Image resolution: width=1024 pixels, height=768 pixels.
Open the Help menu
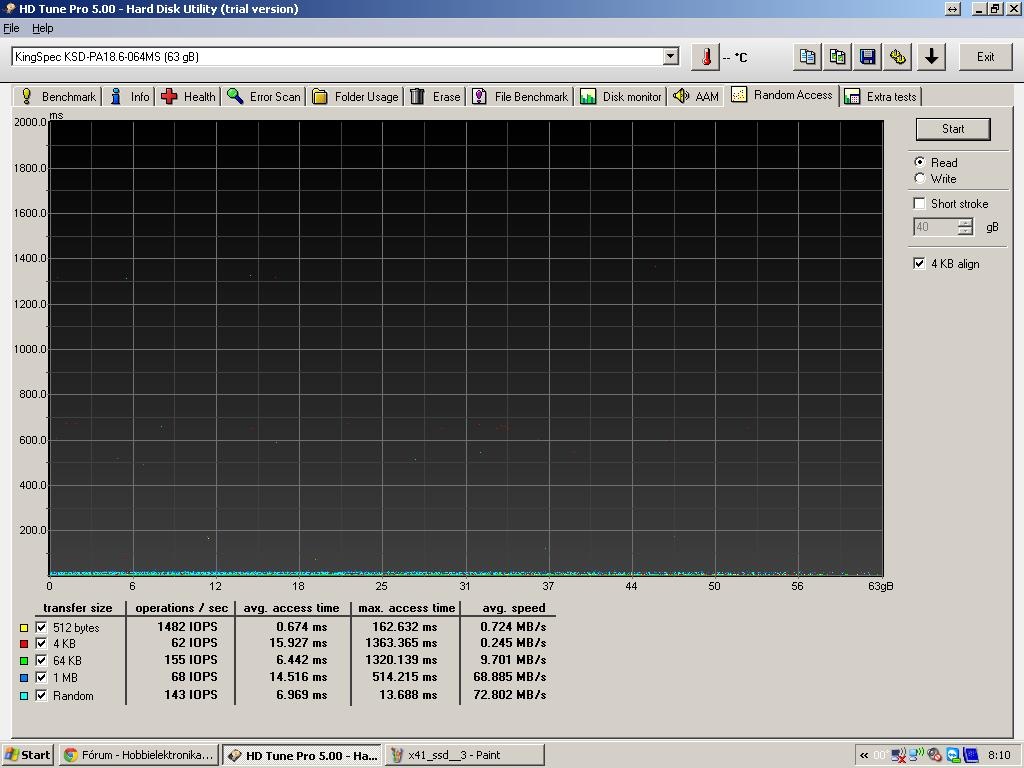point(42,28)
